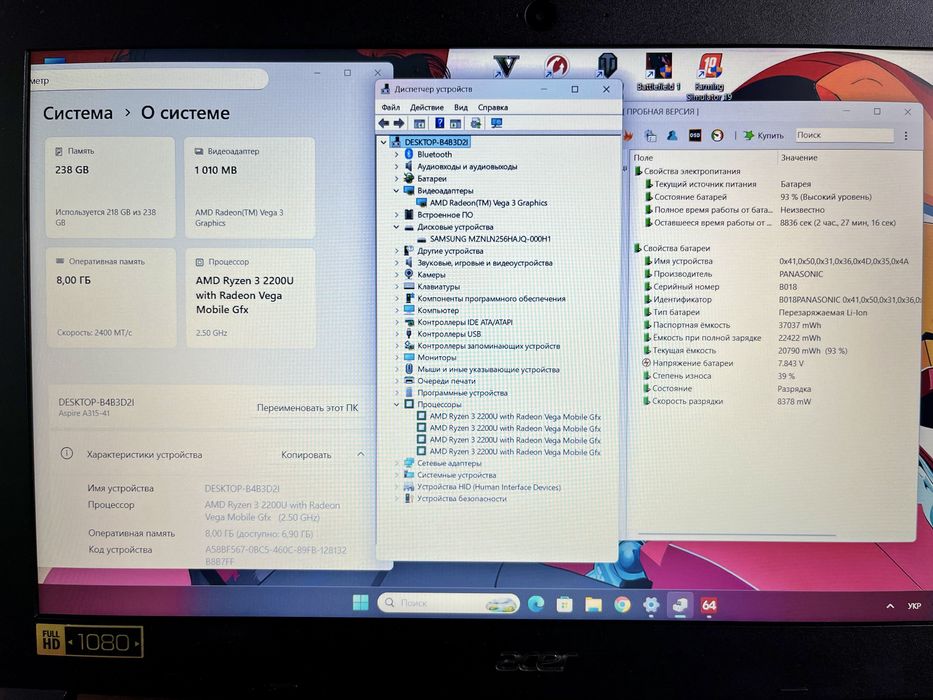
Task: Open the Справка menu
Action: 493,107
